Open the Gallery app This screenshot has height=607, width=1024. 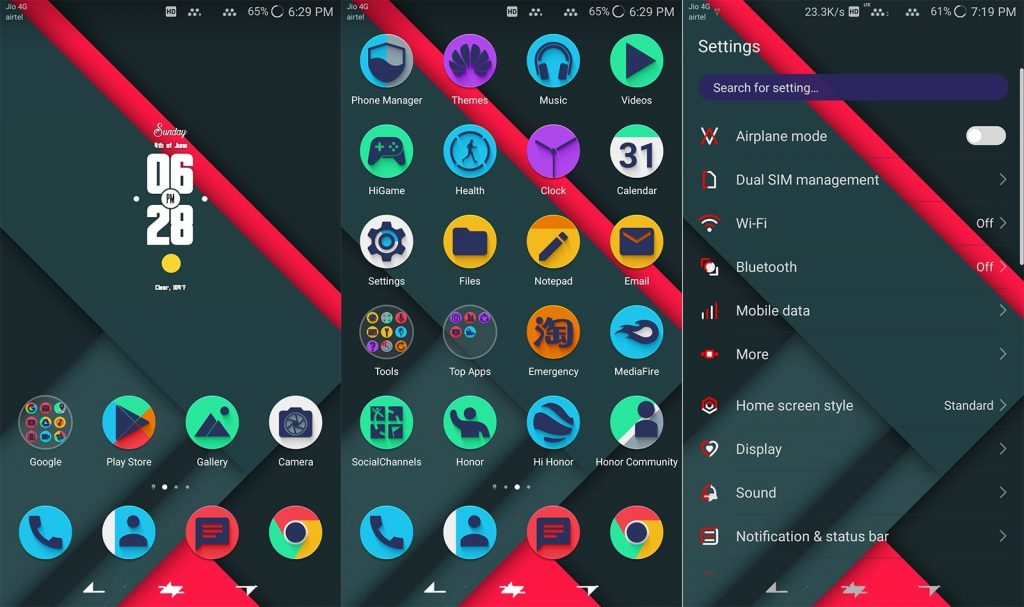pyautogui.click(x=212, y=422)
